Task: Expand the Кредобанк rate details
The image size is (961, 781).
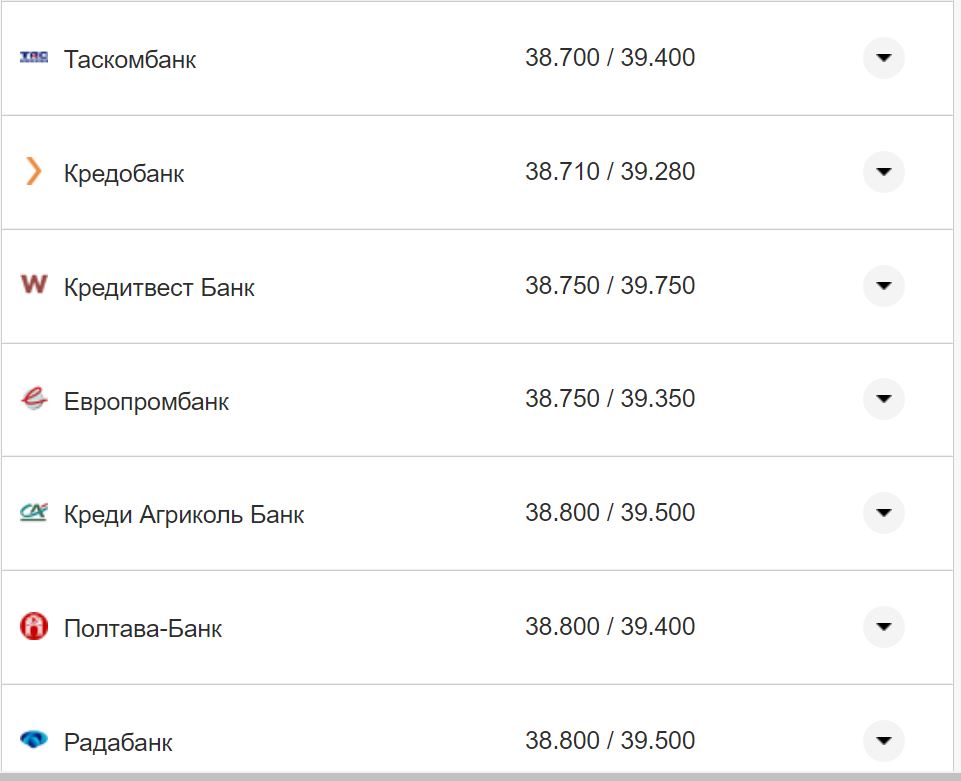Action: (883, 172)
